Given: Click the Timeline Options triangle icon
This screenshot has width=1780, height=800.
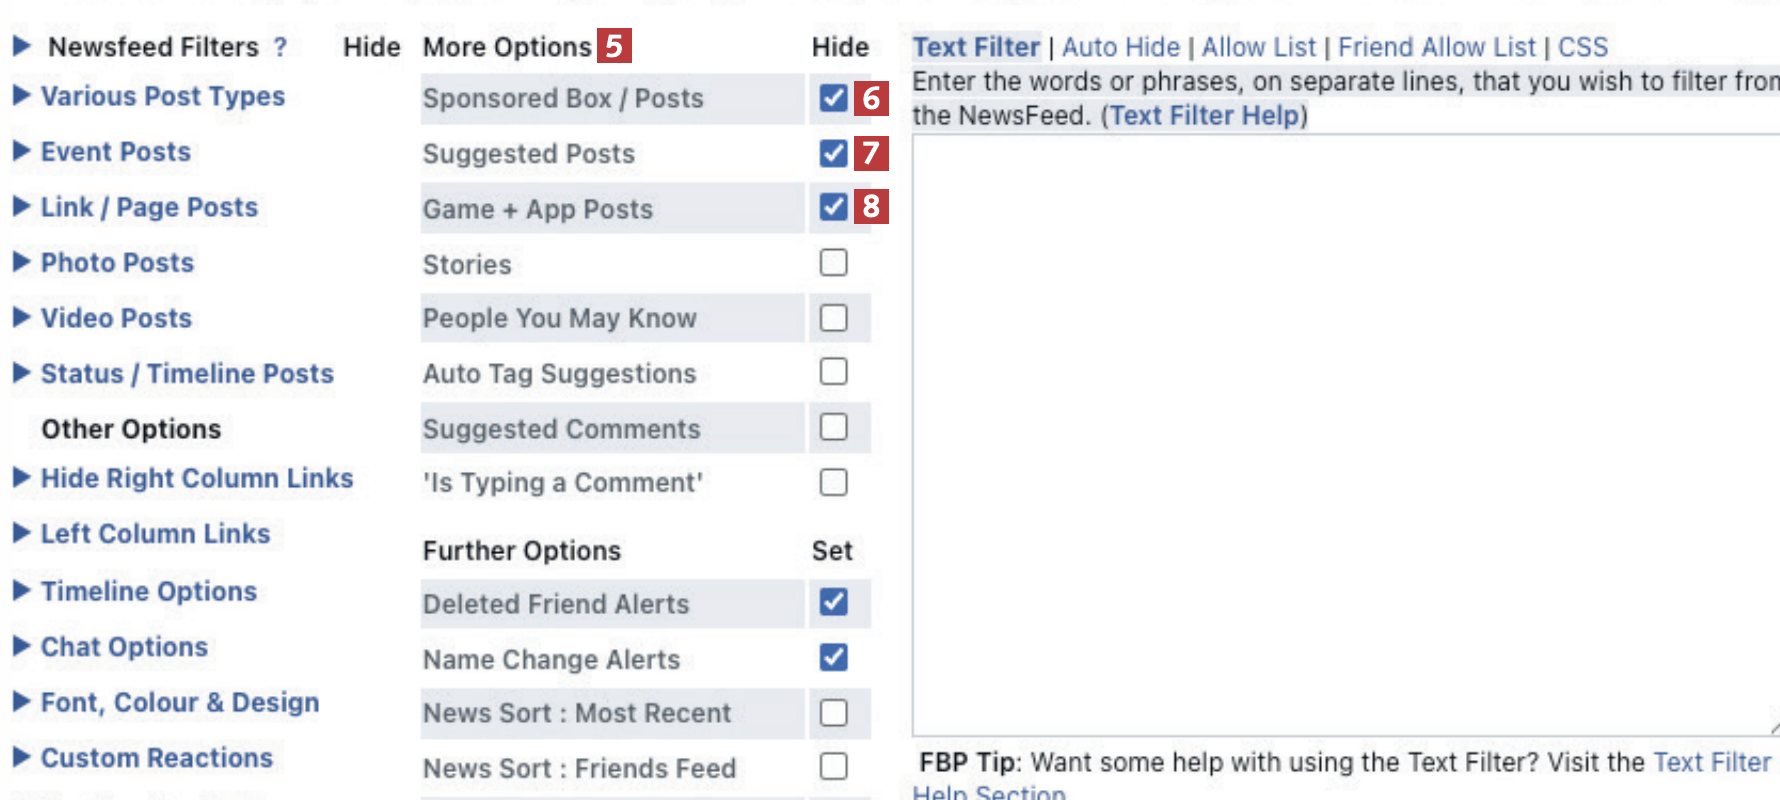Looking at the screenshot, I should click(x=21, y=591).
